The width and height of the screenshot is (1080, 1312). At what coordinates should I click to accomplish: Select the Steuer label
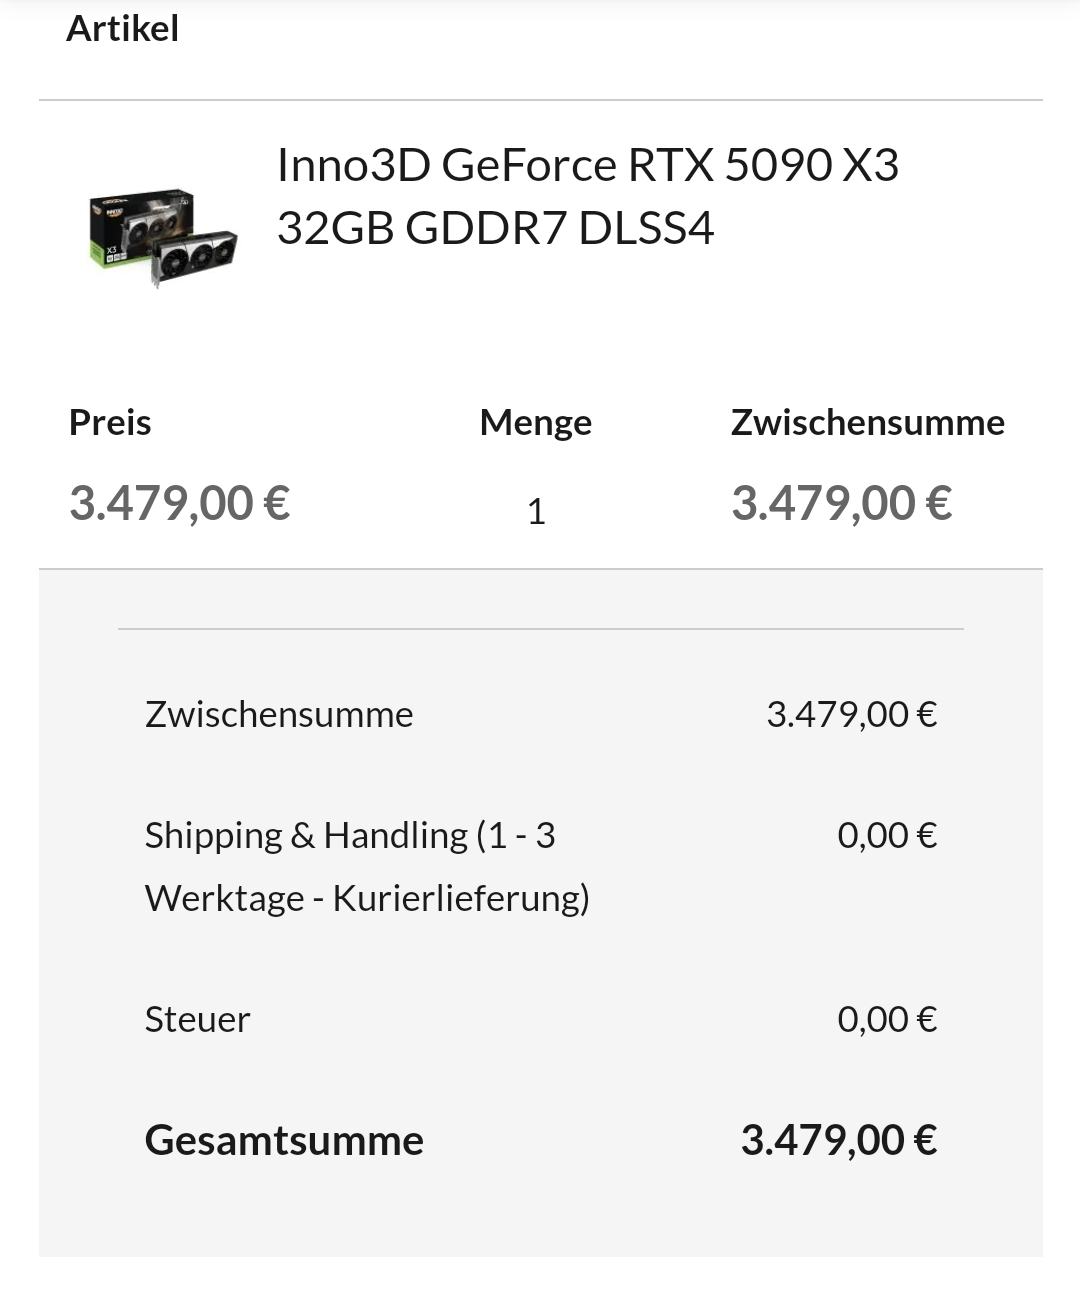(x=197, y=1019)
